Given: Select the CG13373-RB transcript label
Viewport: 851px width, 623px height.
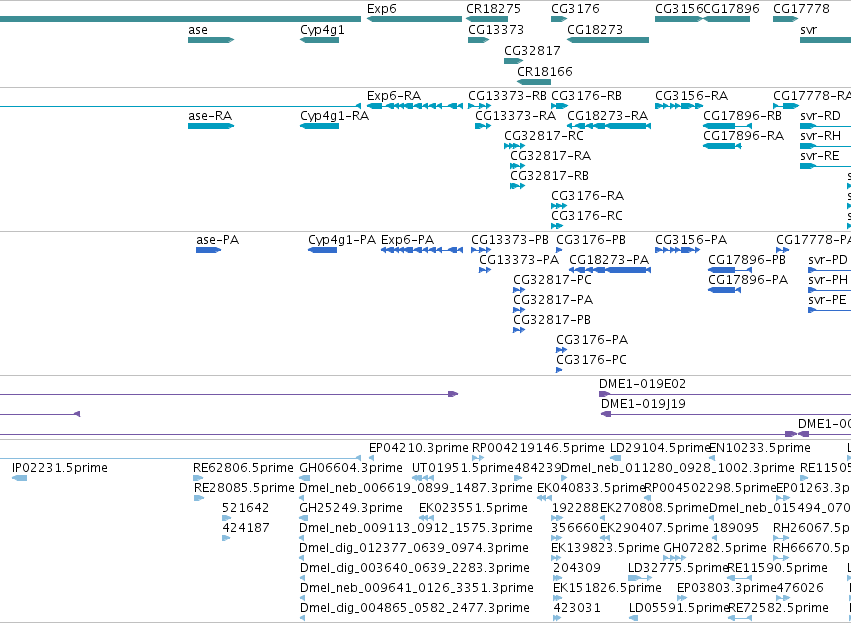Looking at the screenshot, I should pyautogui.click(x=507, y=96).
